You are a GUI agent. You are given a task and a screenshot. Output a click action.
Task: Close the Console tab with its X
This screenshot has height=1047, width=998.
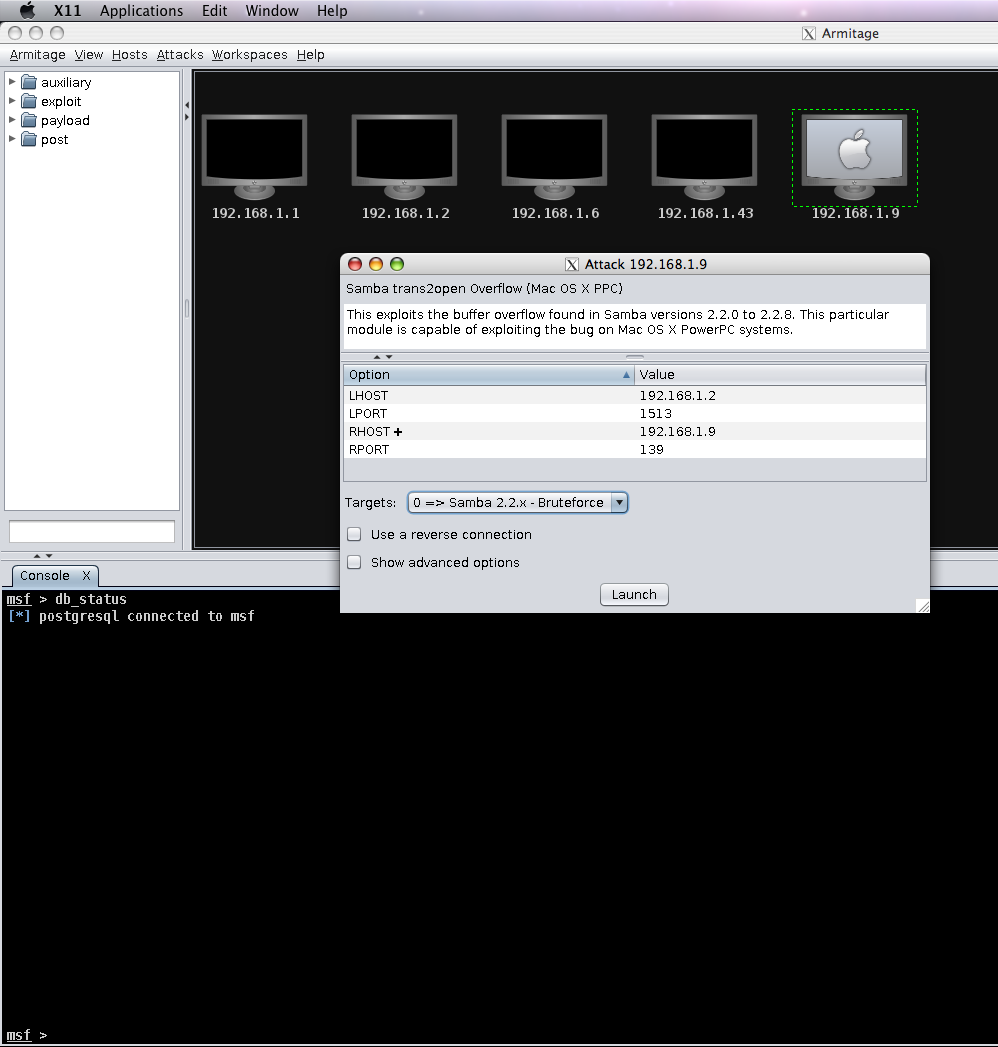point(86,576)
